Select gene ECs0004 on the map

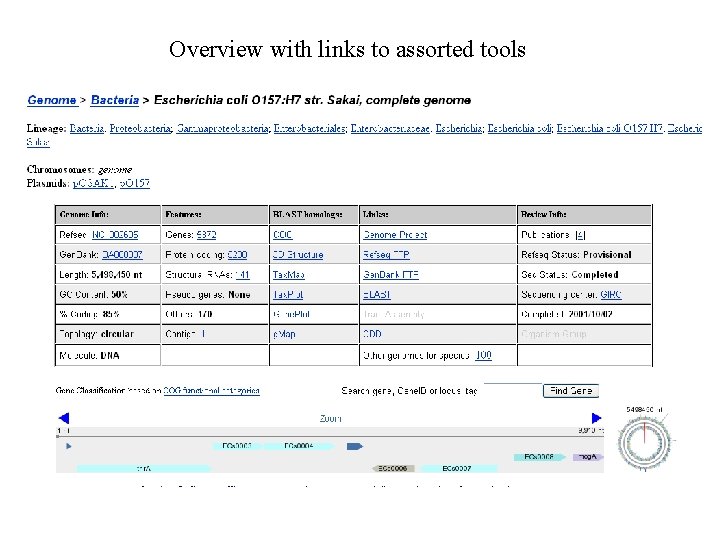[299, 446]
